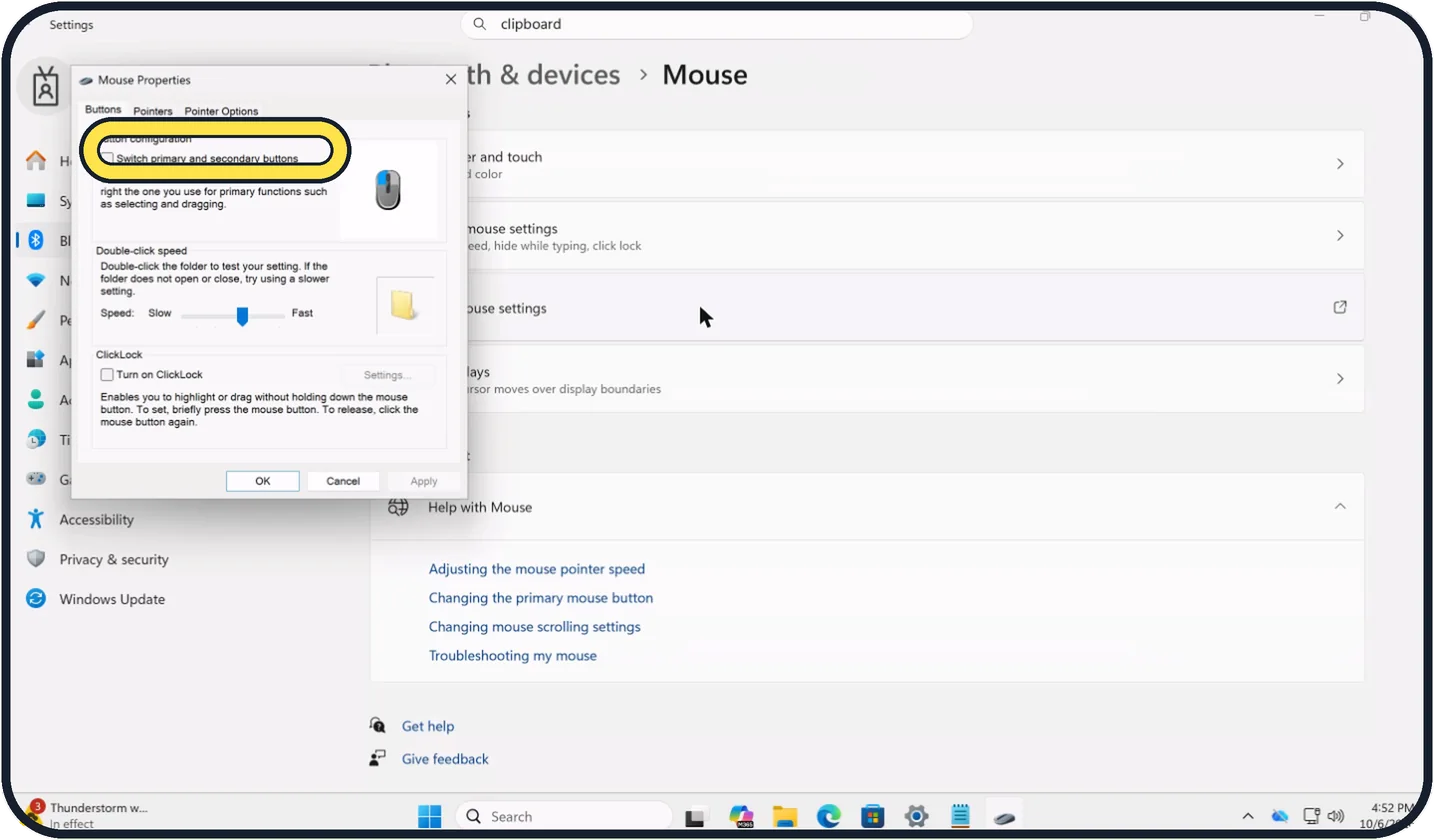This screenshot has width=1434, height=840.
Task: Click the user account avatar in Settings
Action: pos(46,86)
